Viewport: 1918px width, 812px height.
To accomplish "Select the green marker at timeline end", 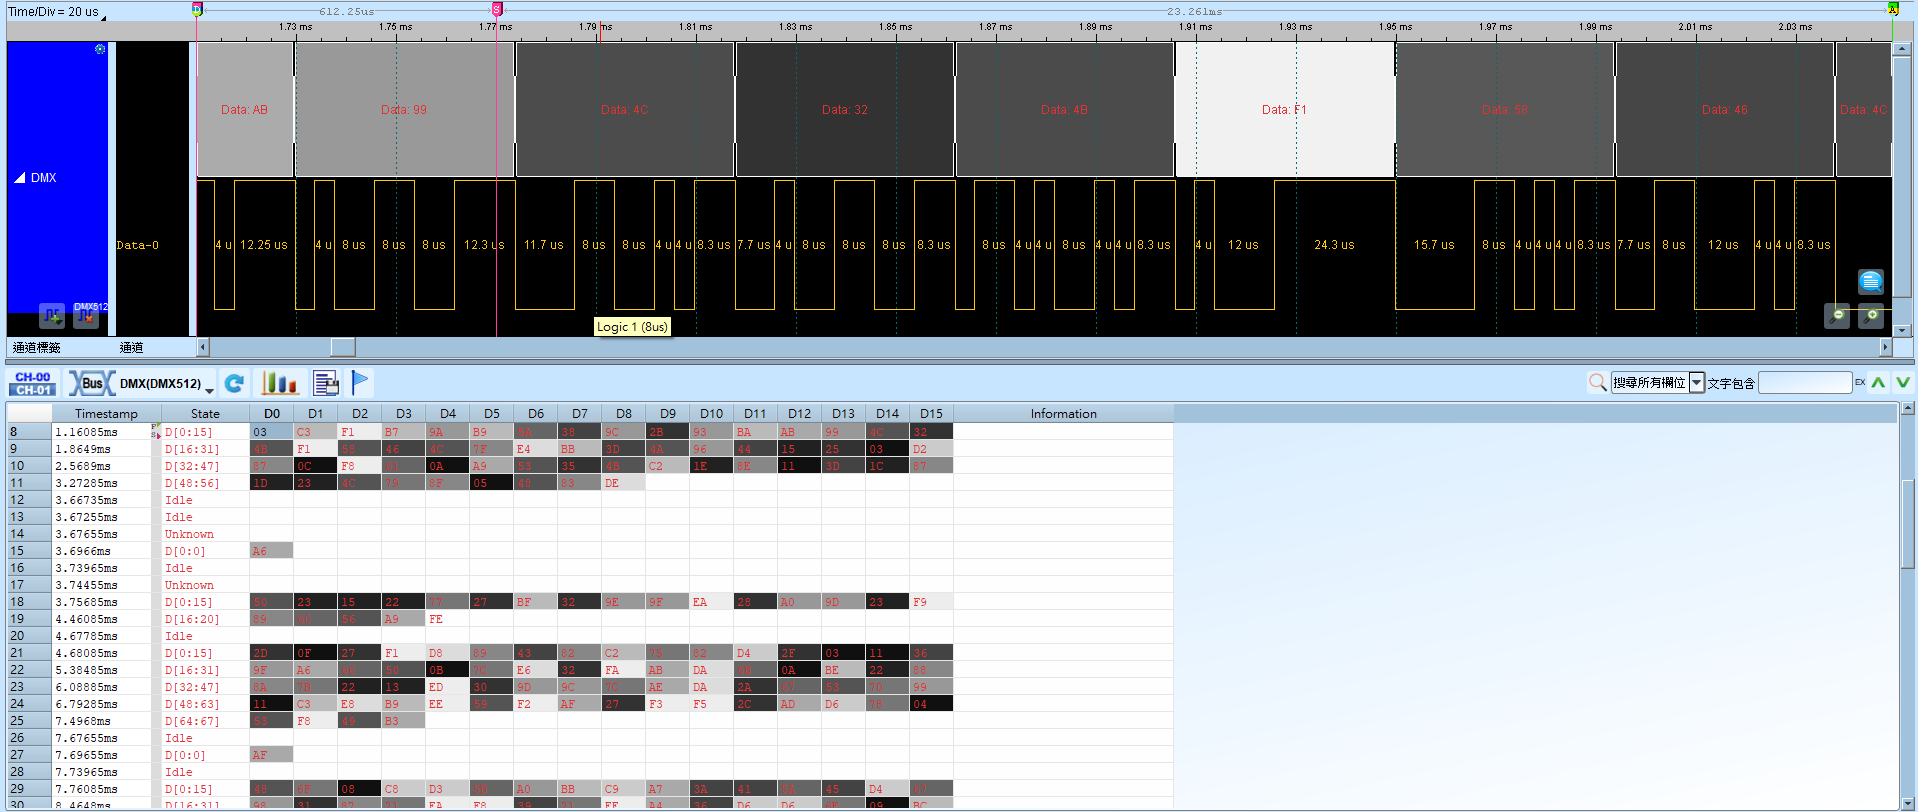I will pos(1892,9).
